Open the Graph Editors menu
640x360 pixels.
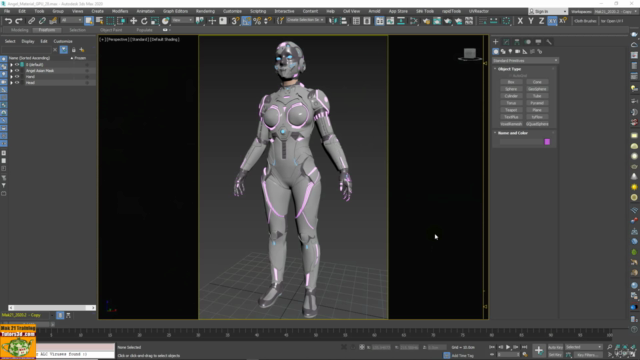(175, 11)
